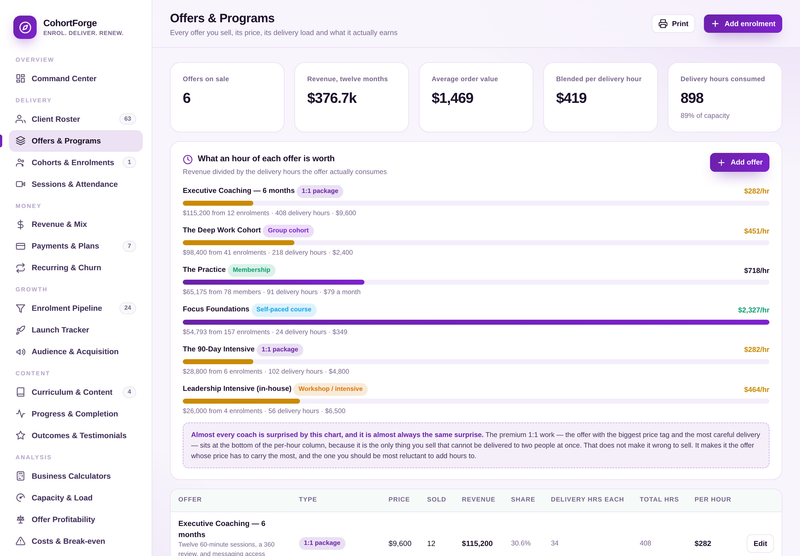
Task: Click the 89% of capacity note
Action: click(705, 116)
